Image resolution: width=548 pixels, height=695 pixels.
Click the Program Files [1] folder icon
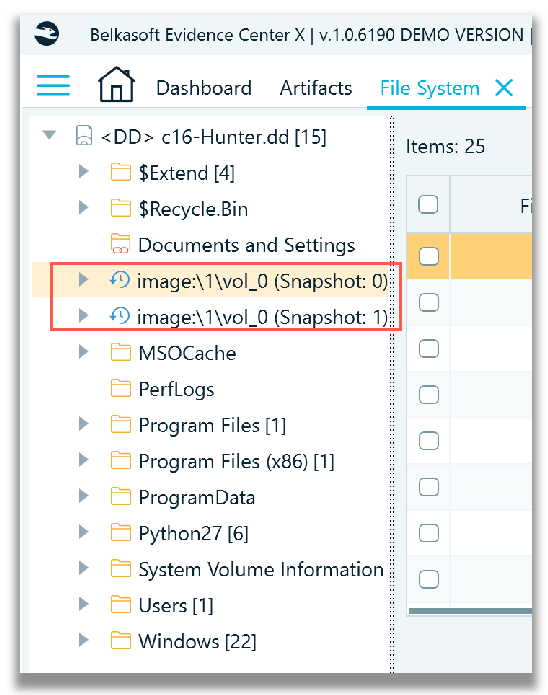(121, 424)
